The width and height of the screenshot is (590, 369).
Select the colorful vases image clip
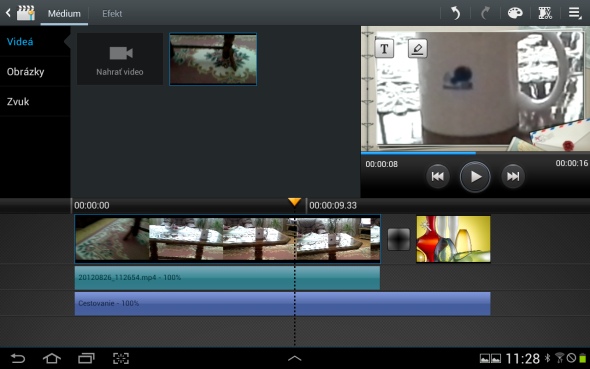453,239
